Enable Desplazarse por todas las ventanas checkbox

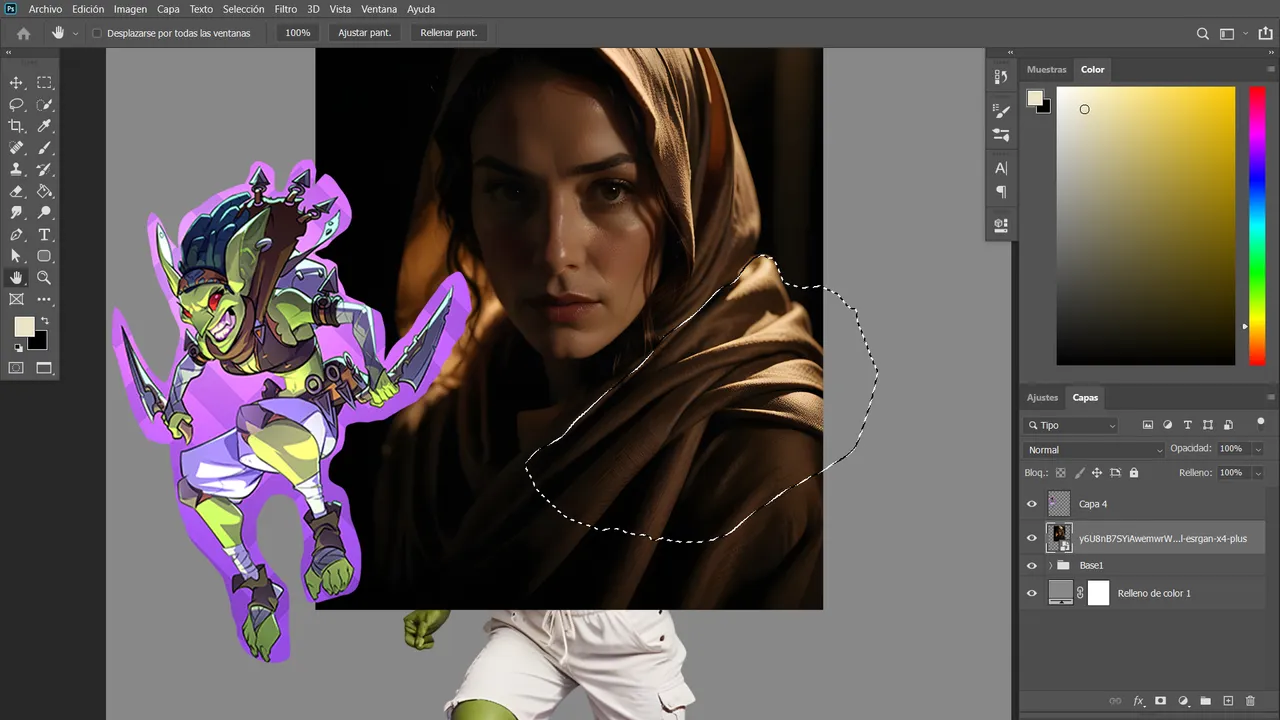tap(97, 33)
